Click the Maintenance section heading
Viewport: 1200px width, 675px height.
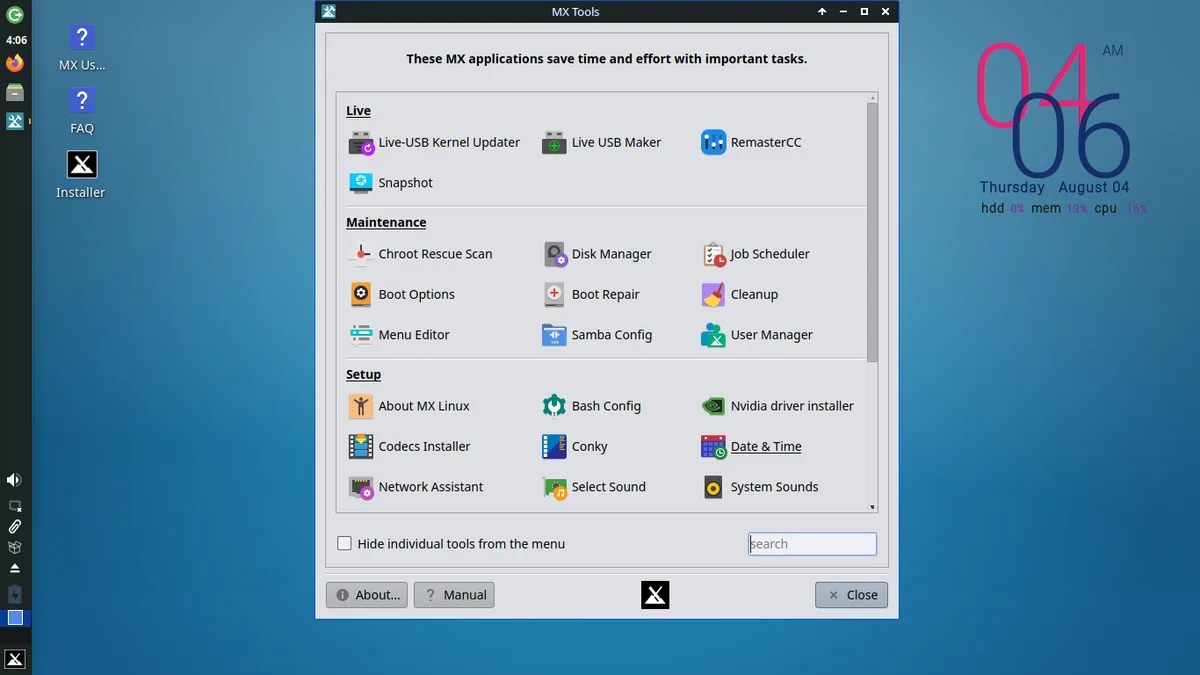click(x=386, y=222)
